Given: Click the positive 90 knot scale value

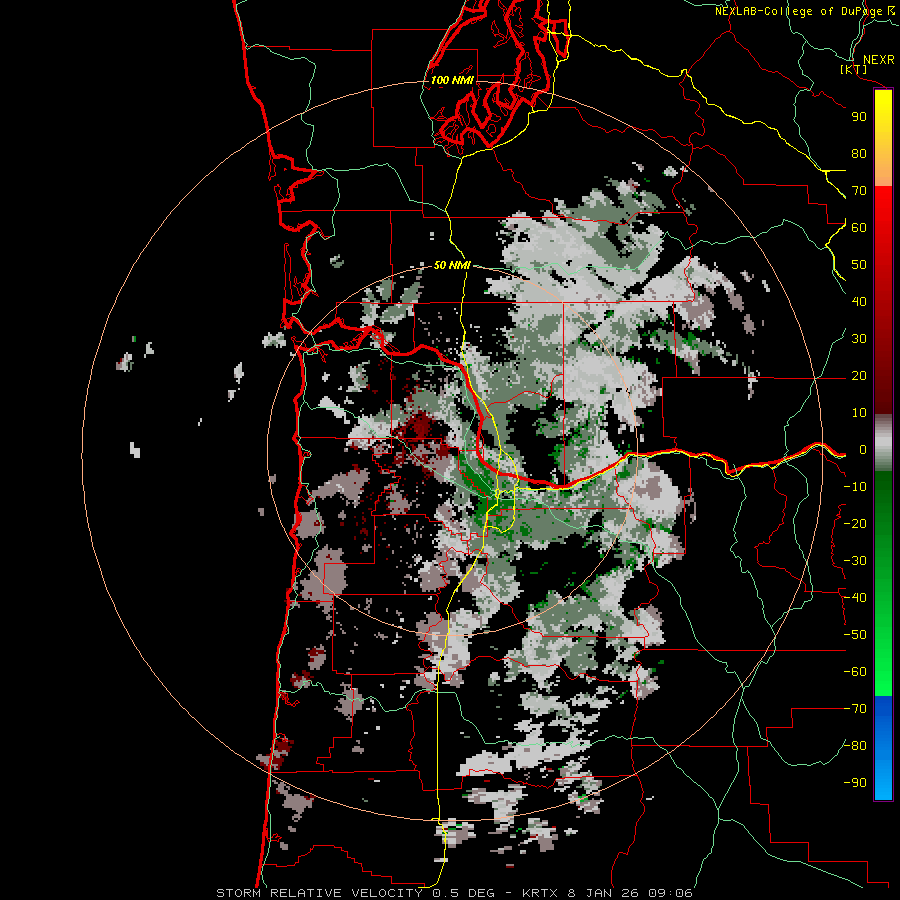Looking at the screenshot, I should 859,117.
